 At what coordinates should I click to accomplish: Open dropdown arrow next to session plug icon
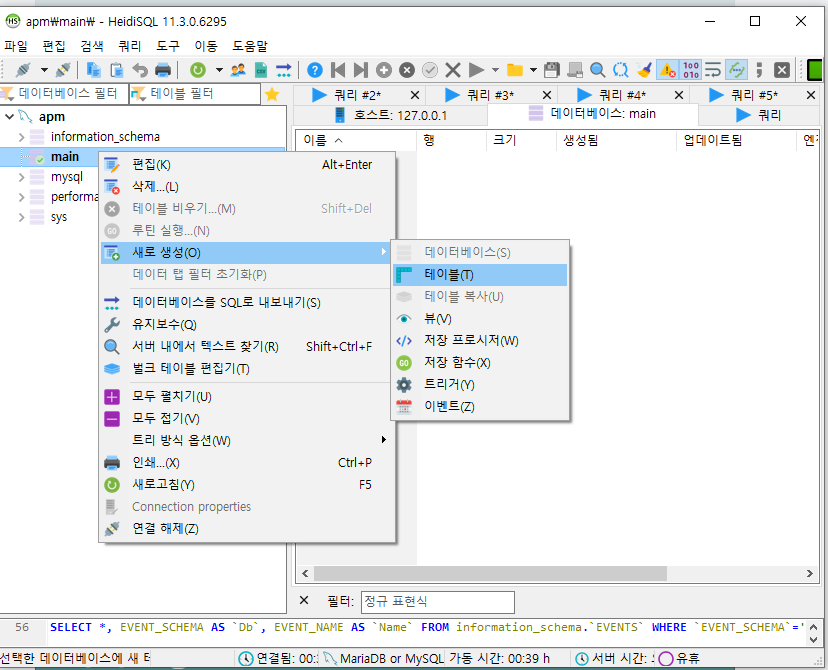pos(44,70)
